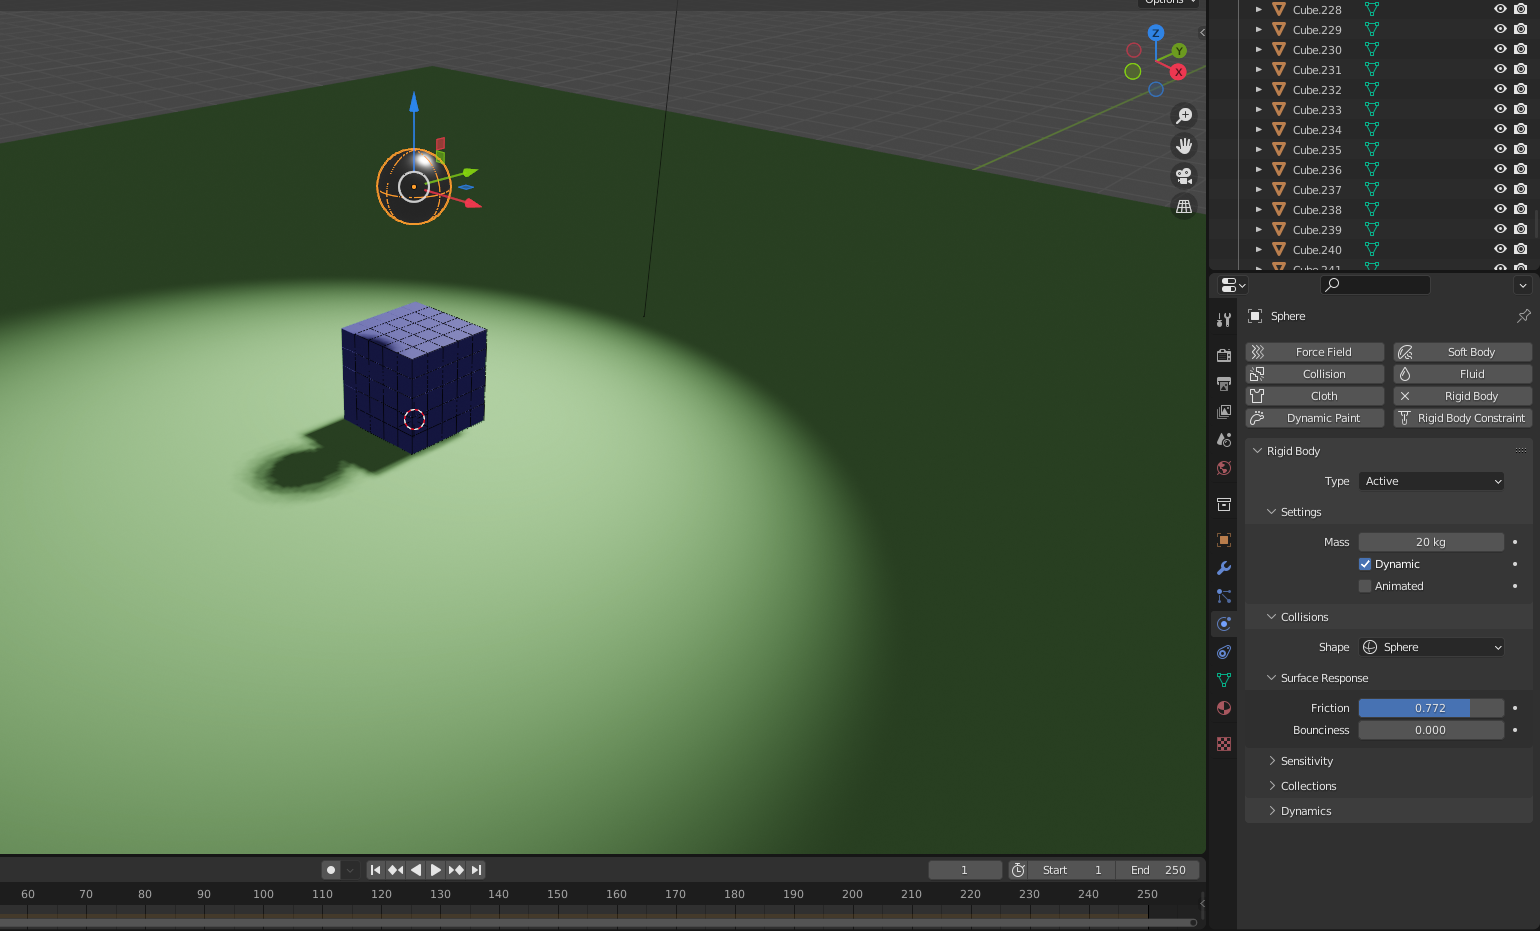This screenshot has width=1540, height=931.
Task: Expand the Dynamics panel
Action: [x=1305, y=811]
